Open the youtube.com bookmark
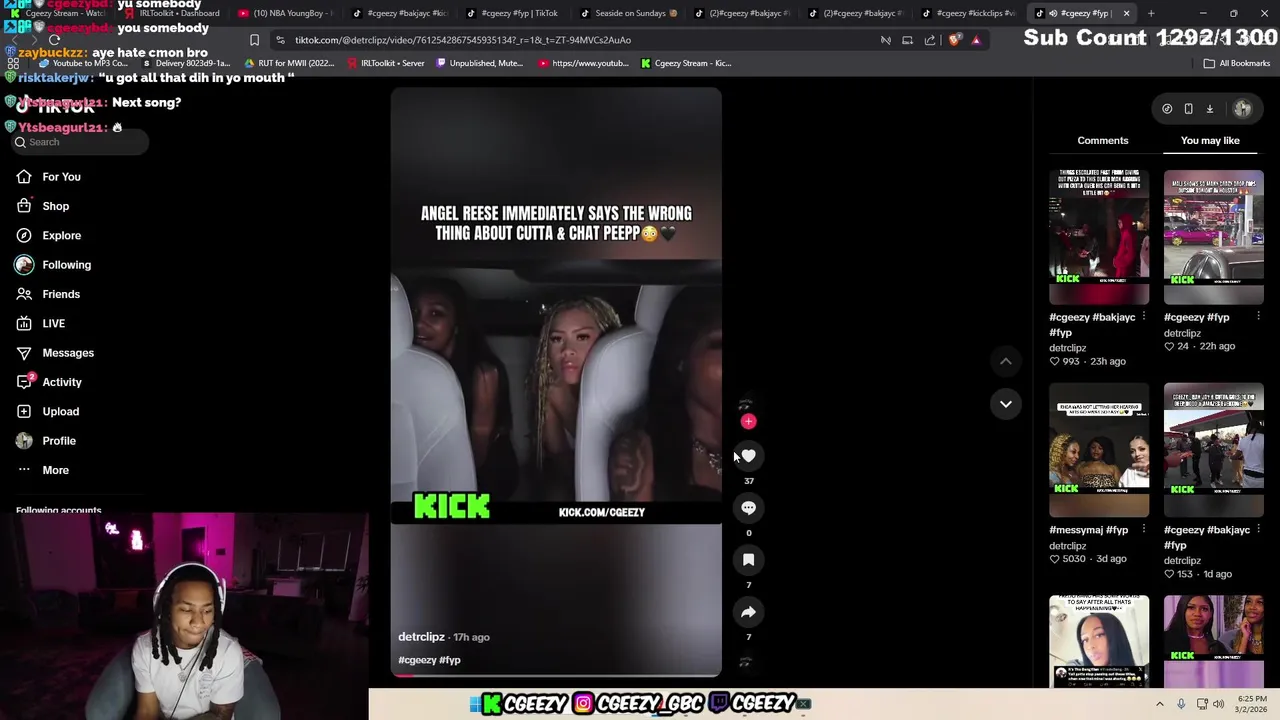The width and height of the screenshot is (1280, 720). (x=584, y=63)
